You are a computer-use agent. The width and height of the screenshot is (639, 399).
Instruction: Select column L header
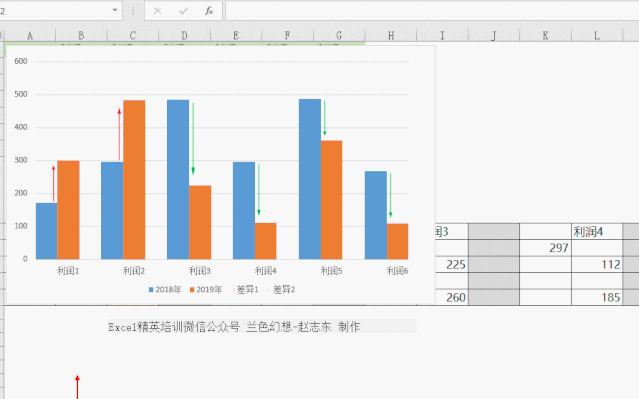pyautogui.click(x=597, y=36)
